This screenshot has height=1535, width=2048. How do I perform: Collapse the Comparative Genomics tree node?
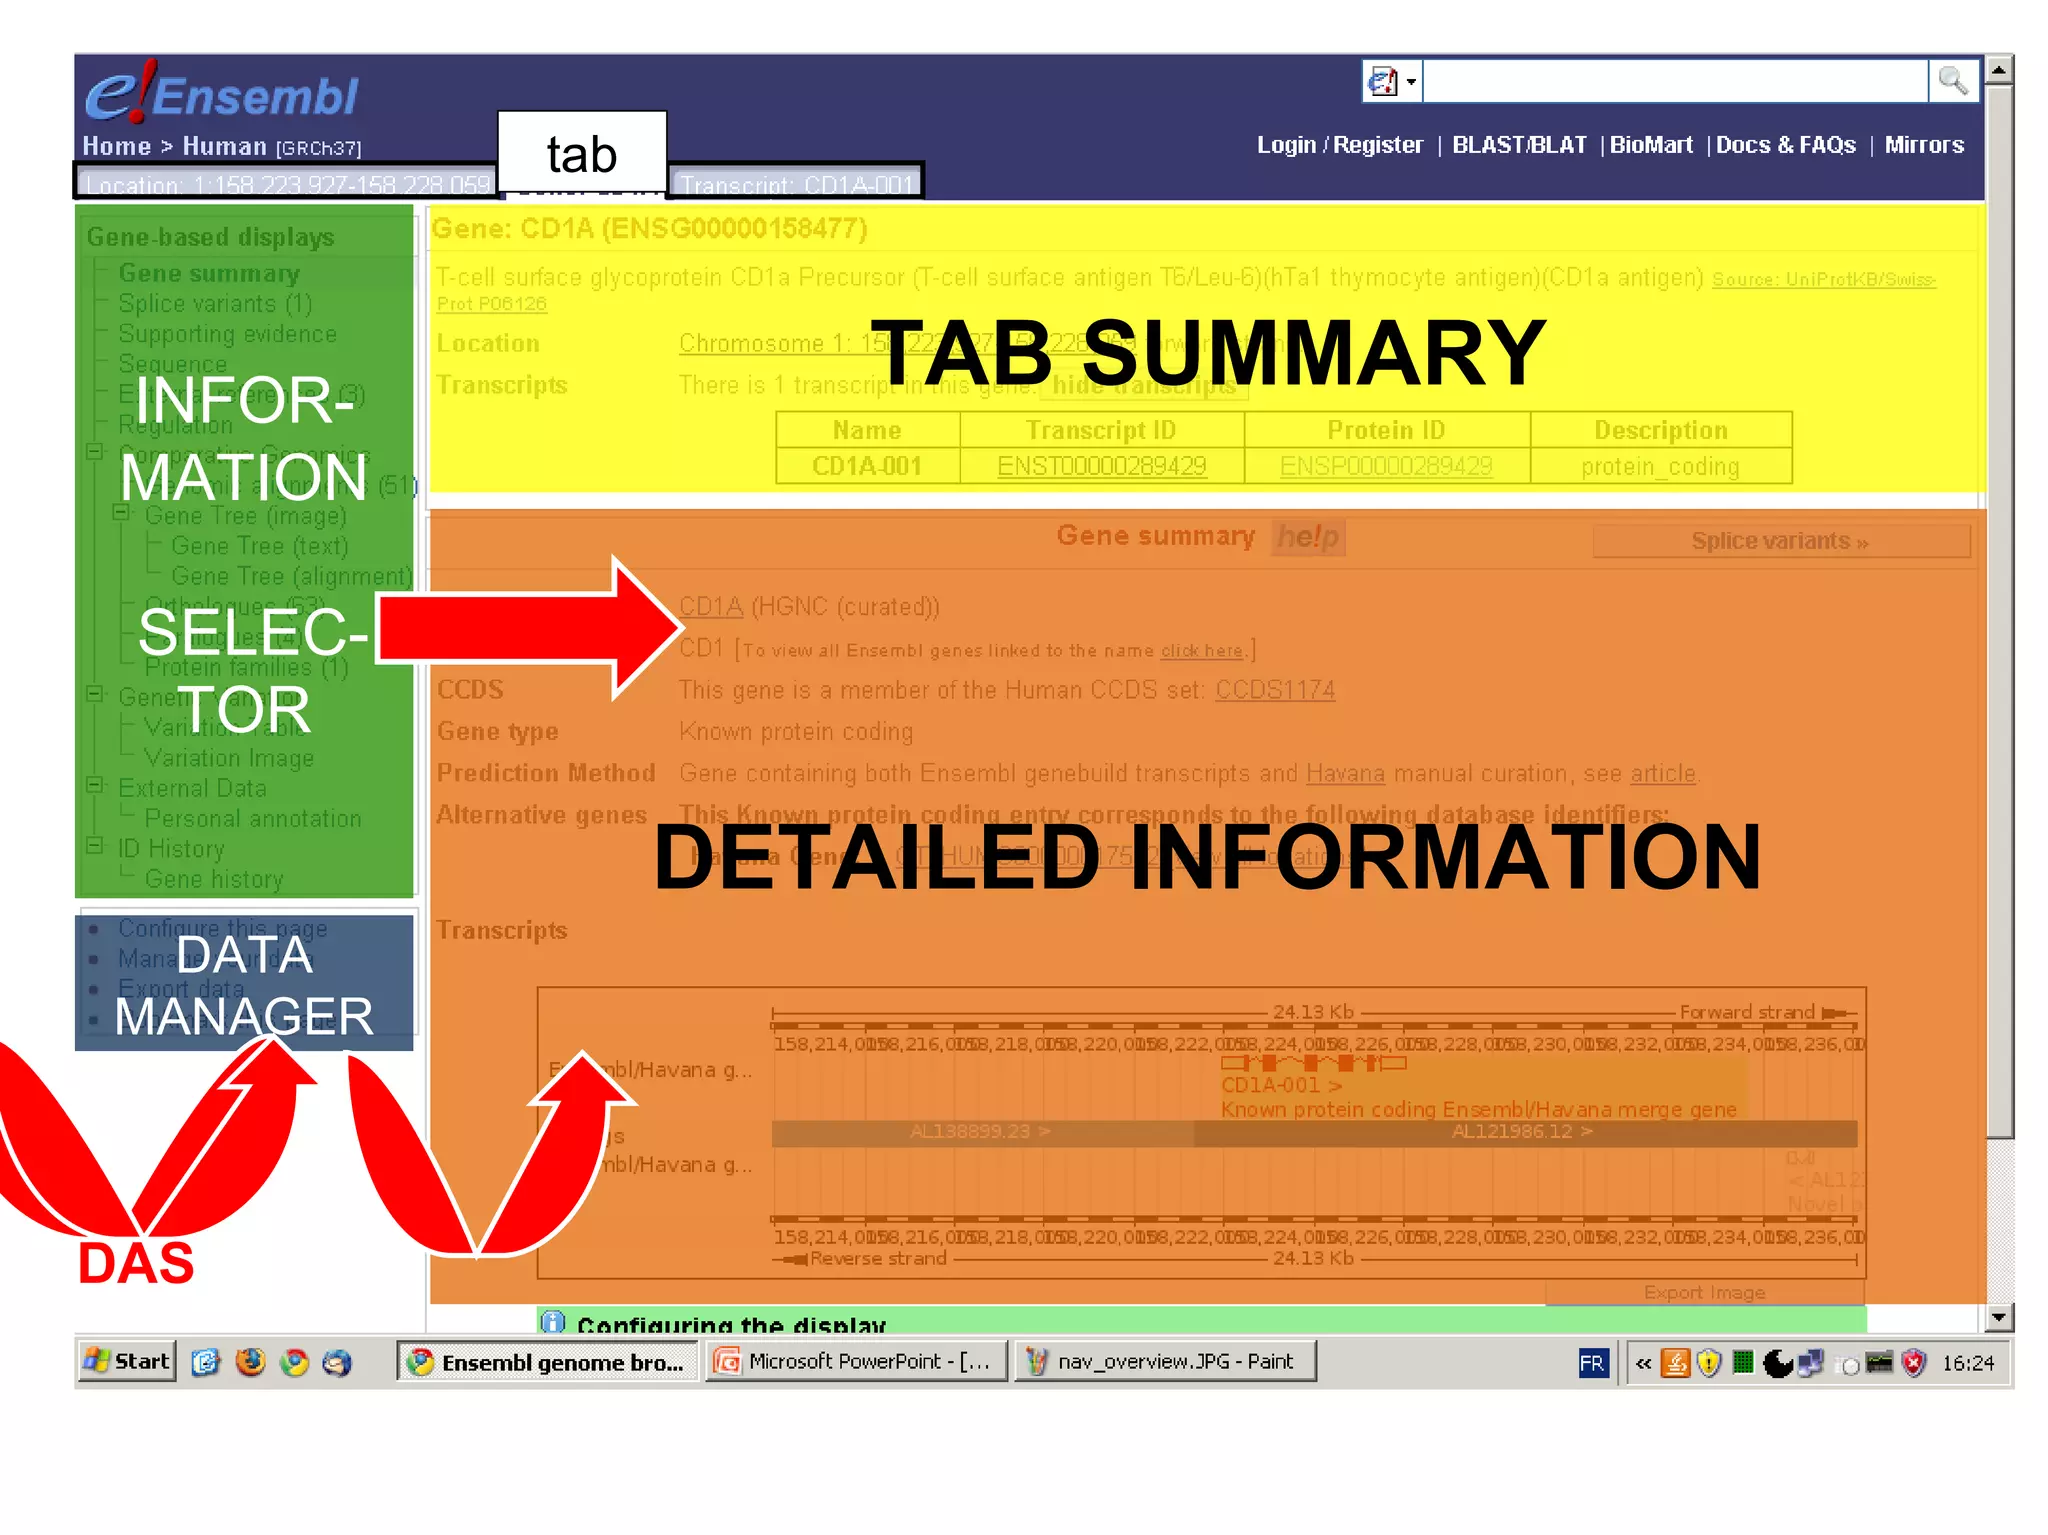(x=94, y=451)
